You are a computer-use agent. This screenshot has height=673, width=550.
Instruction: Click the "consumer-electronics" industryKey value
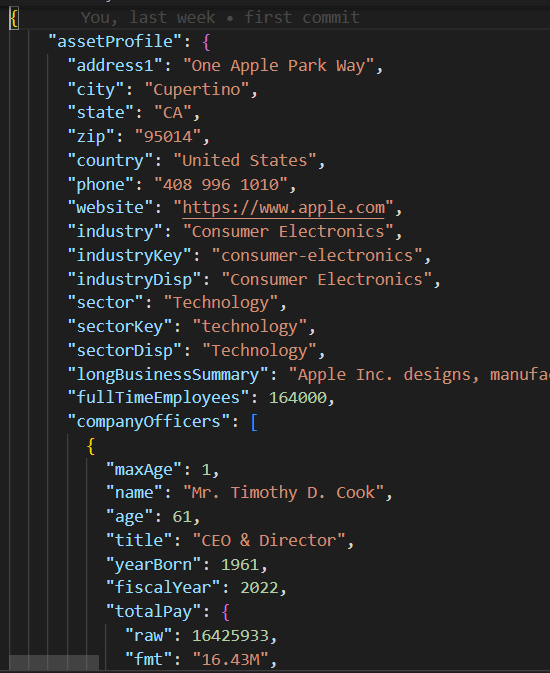317,256
